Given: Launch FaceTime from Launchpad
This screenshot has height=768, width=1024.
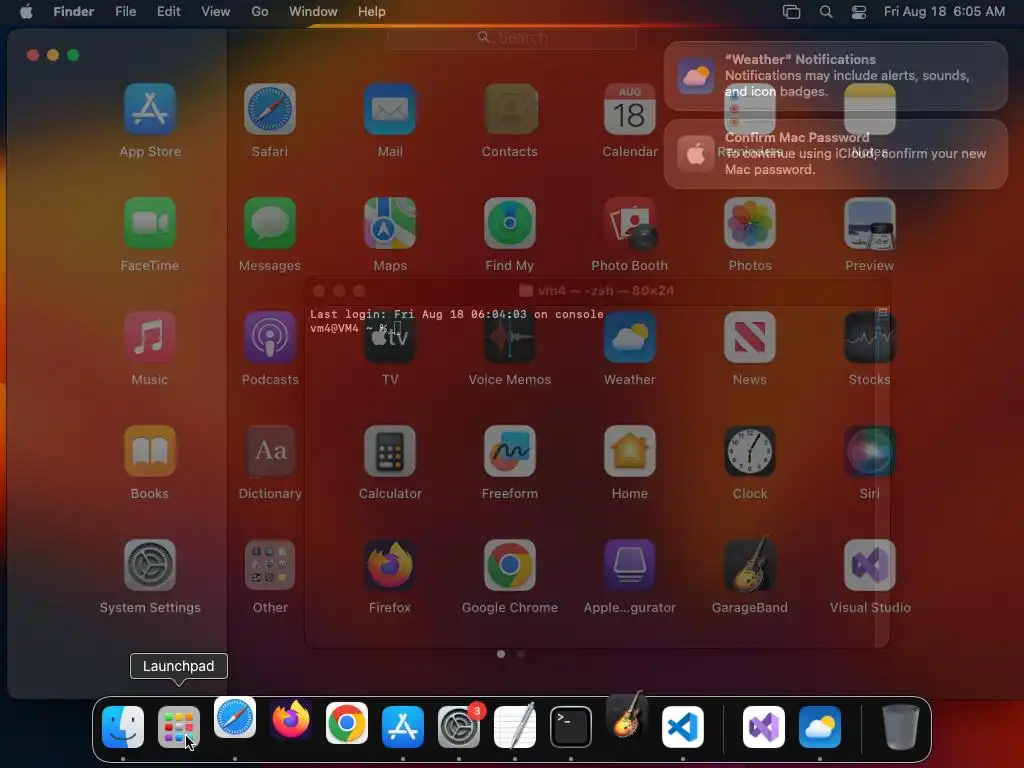Looking at the screenshot, I should (x=150, y=223).
